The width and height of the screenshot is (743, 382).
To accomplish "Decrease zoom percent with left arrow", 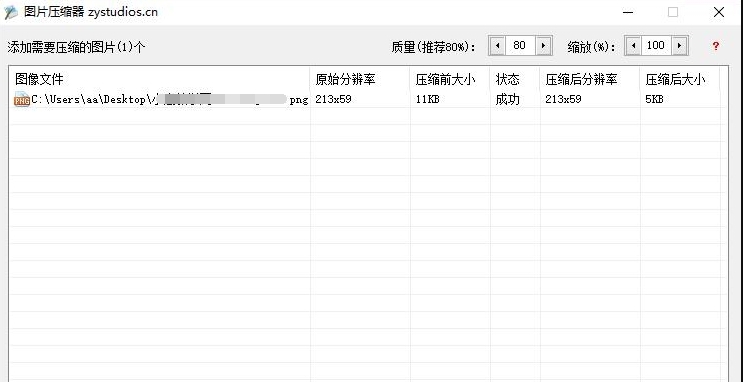I will (x=633, y=46).
